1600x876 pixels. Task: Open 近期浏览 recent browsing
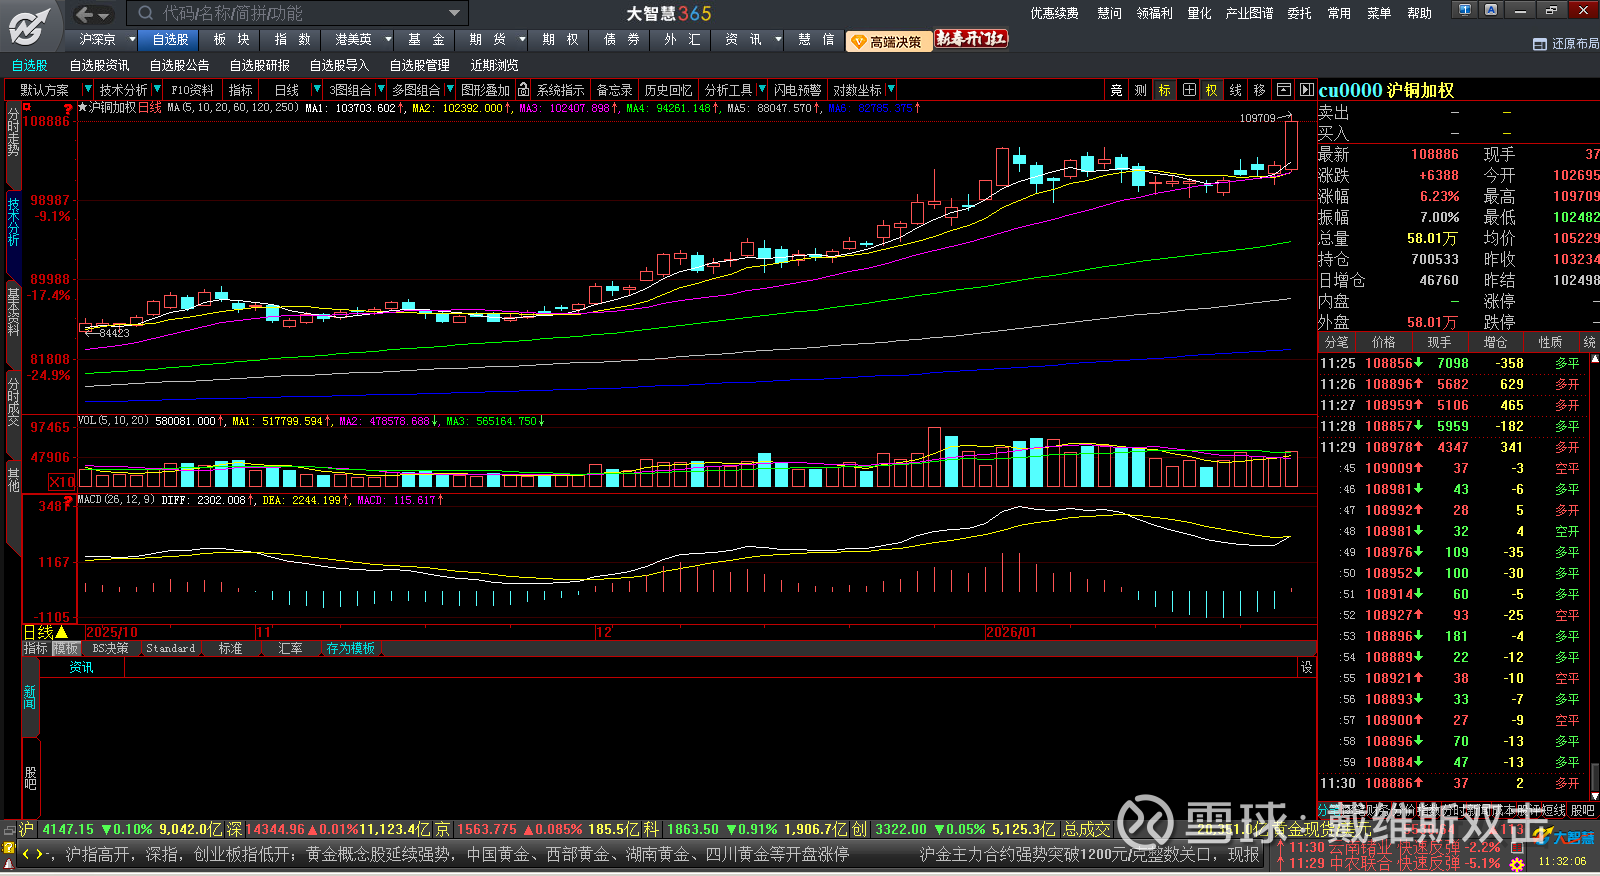tap(495, 66)
